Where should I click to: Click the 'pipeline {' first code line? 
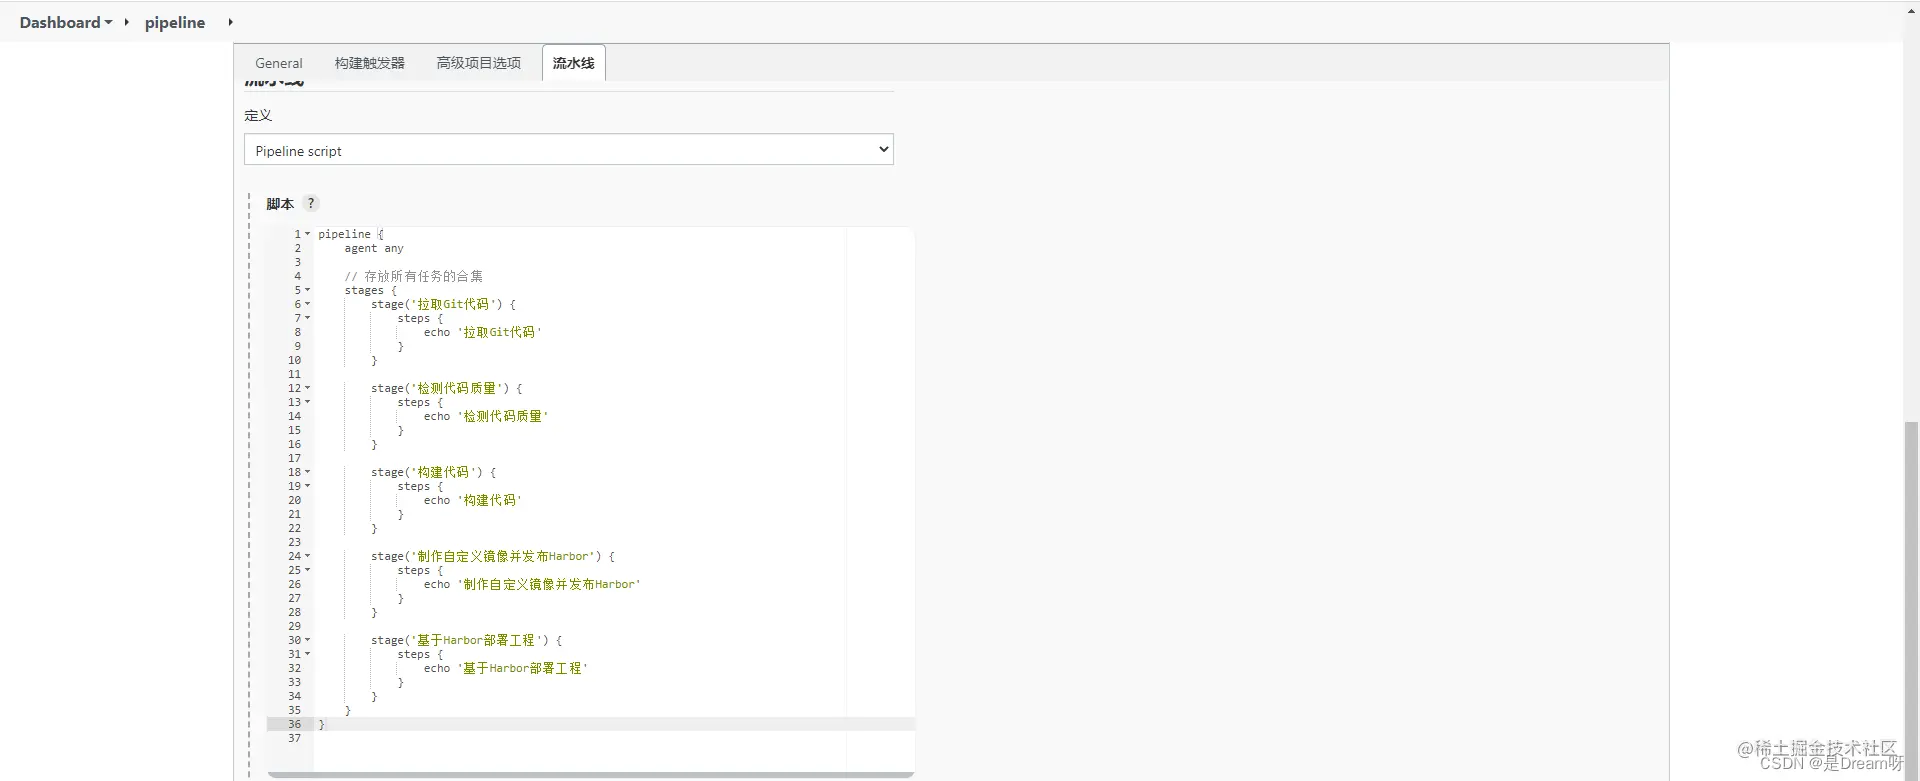[351, 234]
